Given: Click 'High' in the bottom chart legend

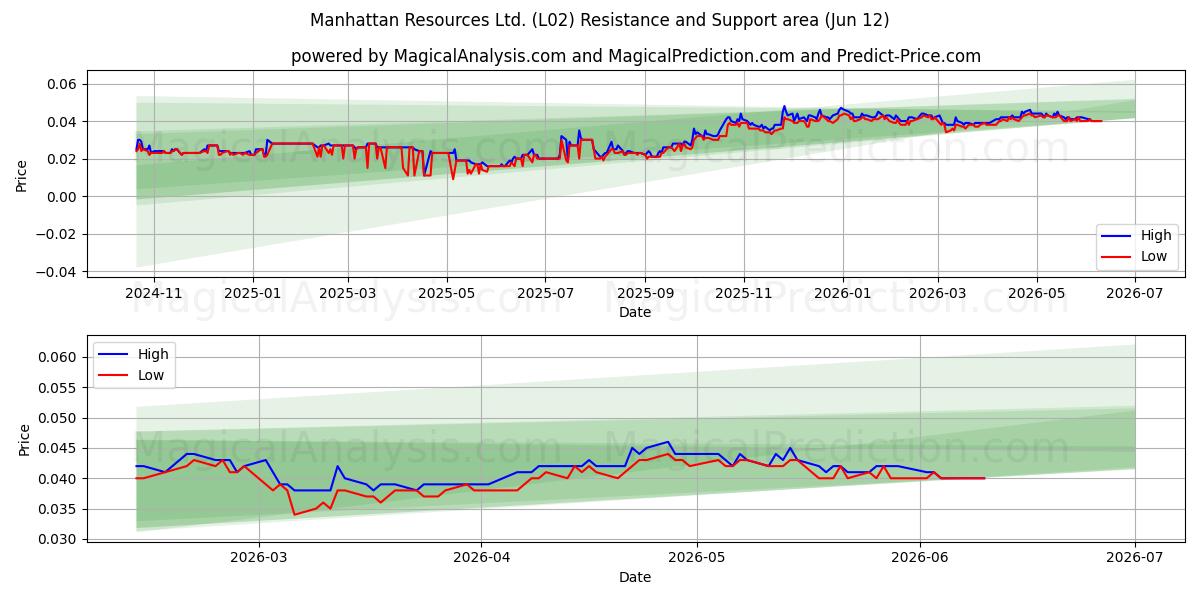Looking at the screenshot, I should (153, 354).
